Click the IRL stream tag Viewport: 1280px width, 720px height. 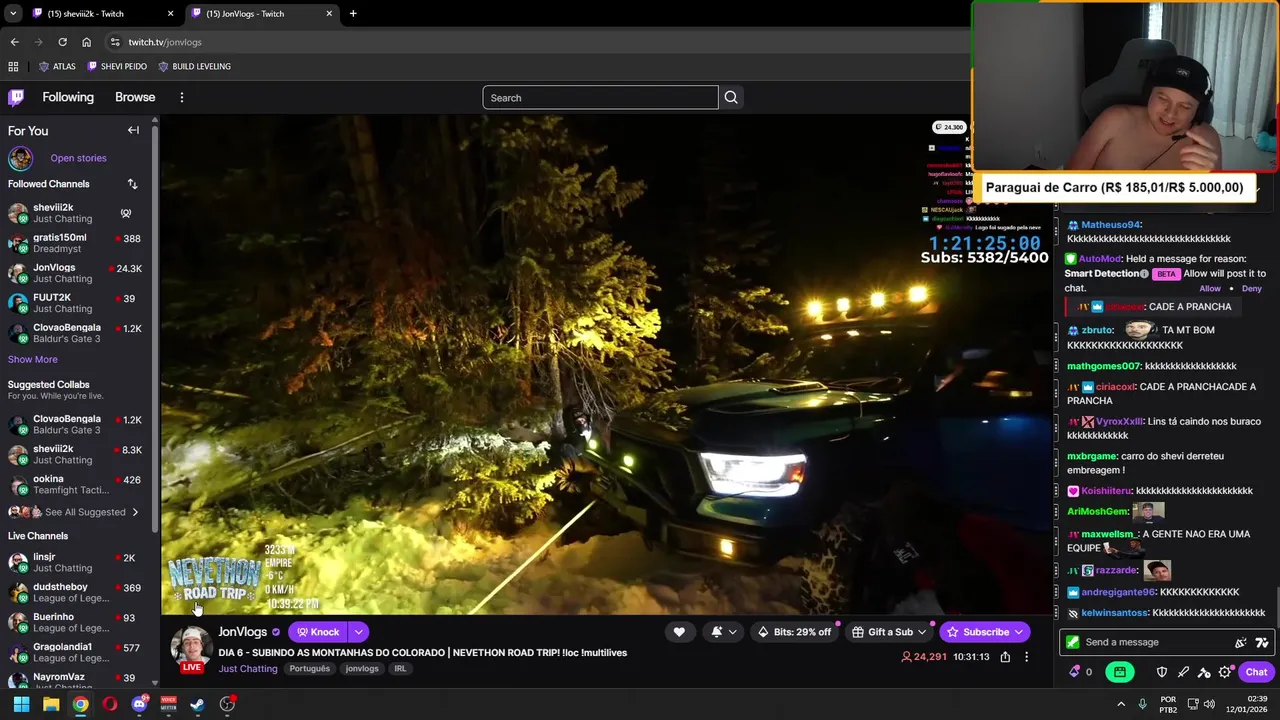400,669
